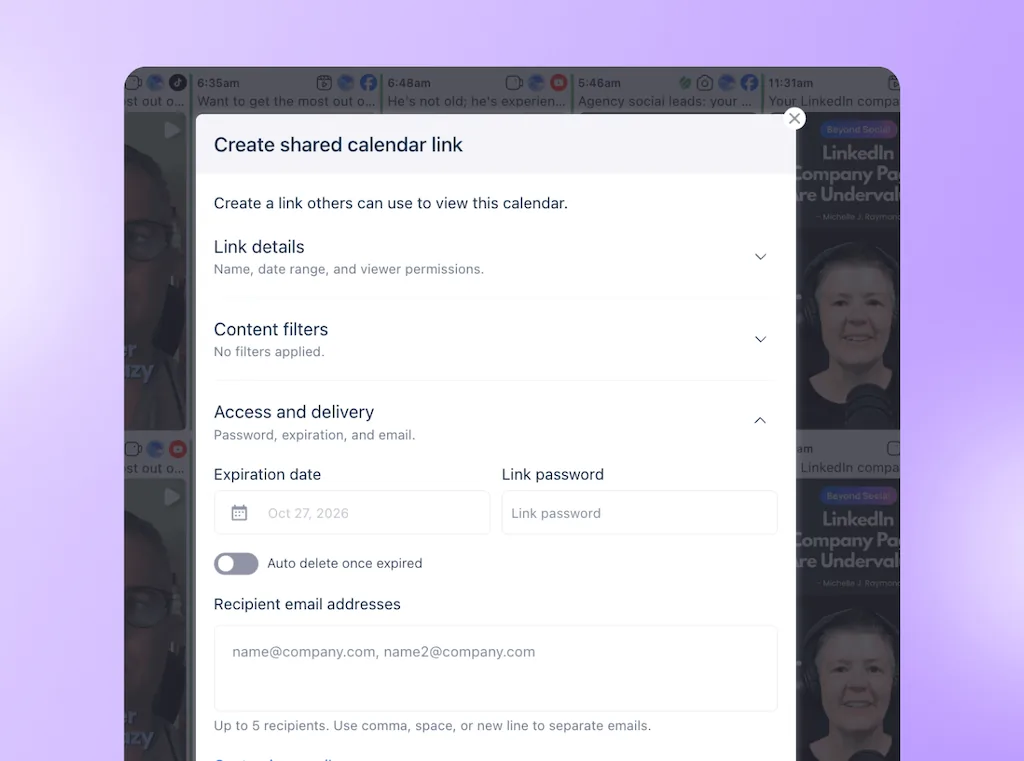Click the profile avatar on the 5:46am post
The height and width of the screenshot is (761, 1024).
click(727, 82)
